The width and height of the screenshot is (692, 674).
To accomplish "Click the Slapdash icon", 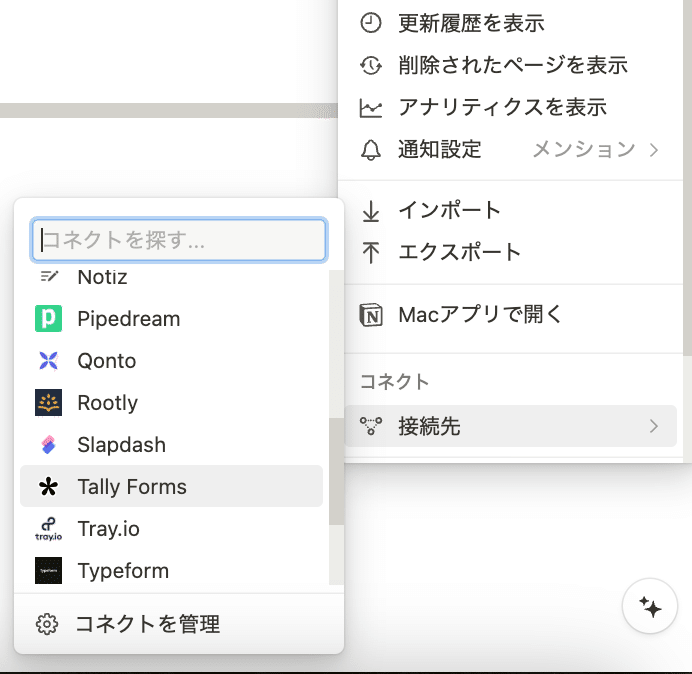I will [x=49, y=444].
